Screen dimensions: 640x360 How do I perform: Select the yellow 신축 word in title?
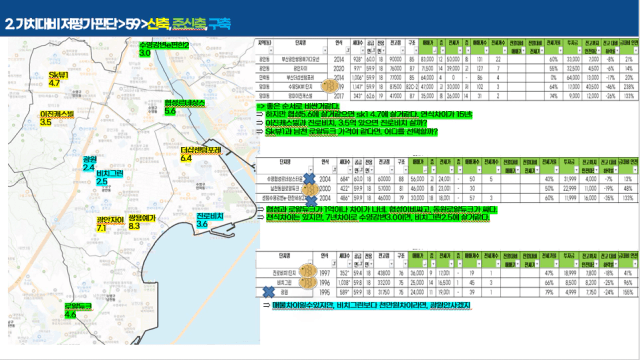point(158,24)
